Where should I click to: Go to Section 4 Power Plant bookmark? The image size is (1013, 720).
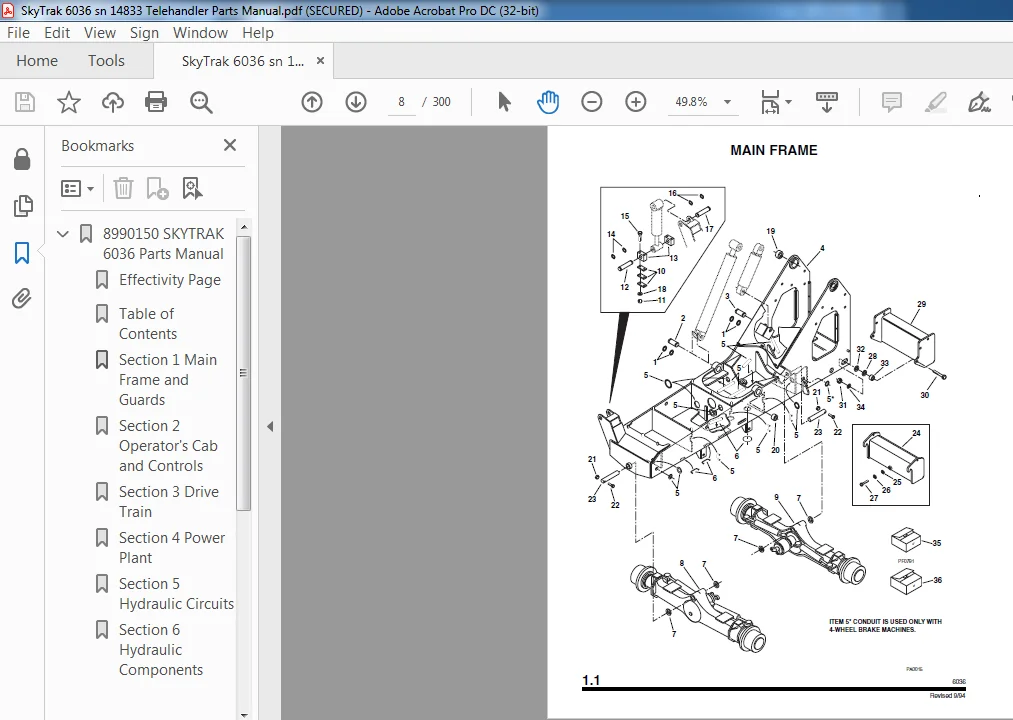coord(172,547)
